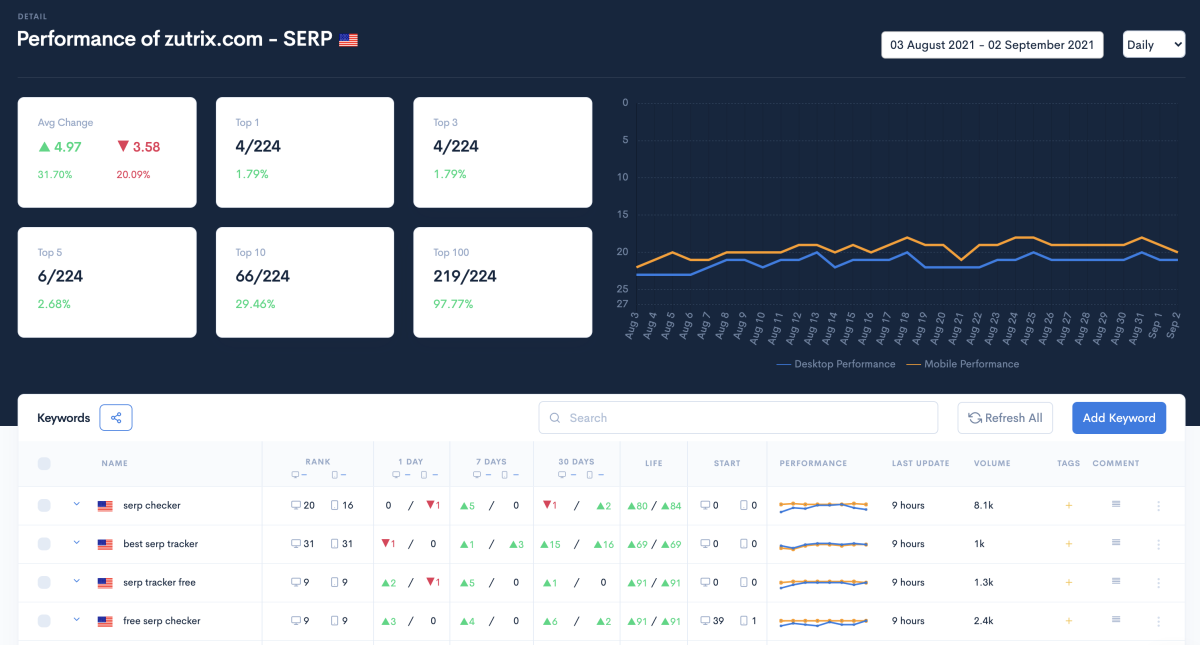The width and height of the screenshot is (1200, 645).
Task: Click the mobile icon in the 7 Days column header
Action: [x=504, y=473]
